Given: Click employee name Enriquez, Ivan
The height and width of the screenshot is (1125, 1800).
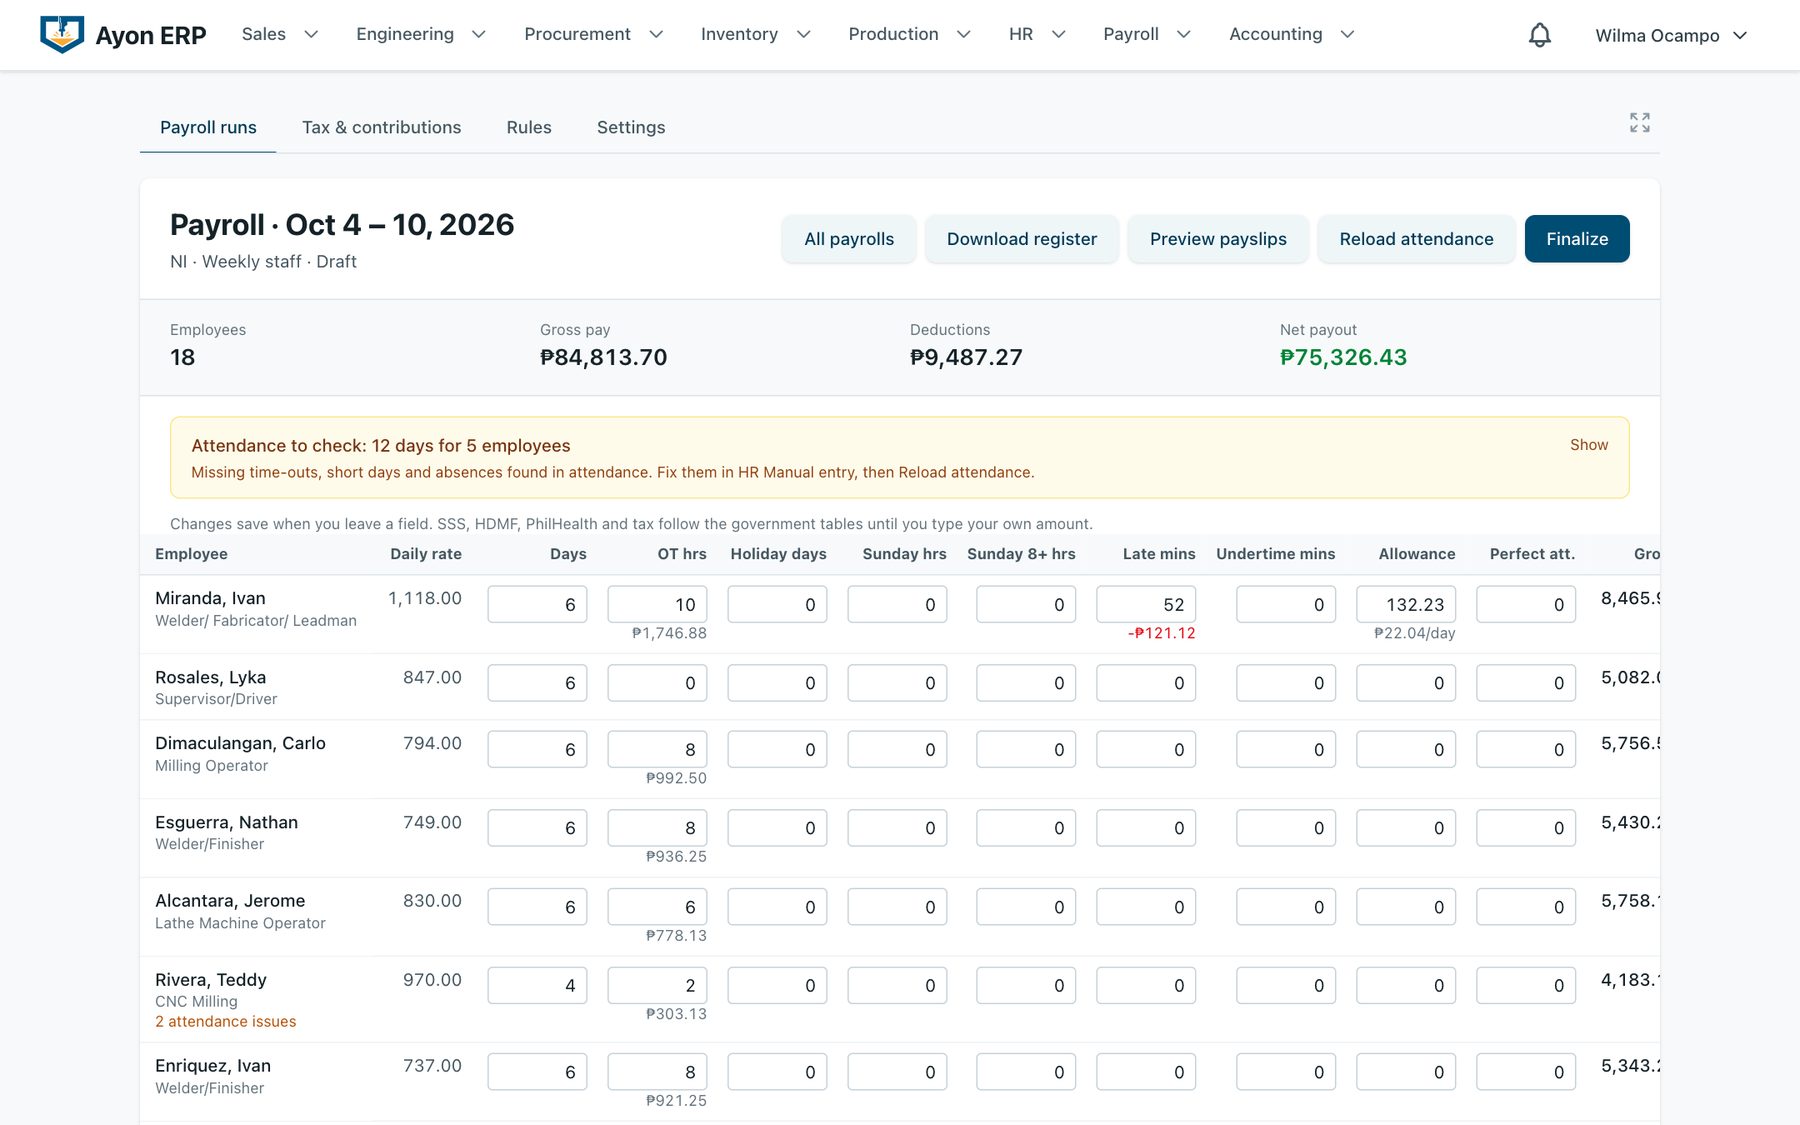Looking at the screenshot, I should tap(213, 1066).
